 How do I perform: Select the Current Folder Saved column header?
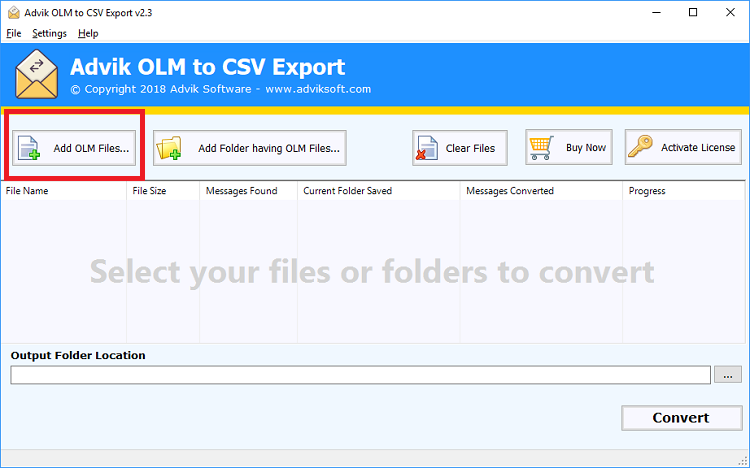(378, 191)
